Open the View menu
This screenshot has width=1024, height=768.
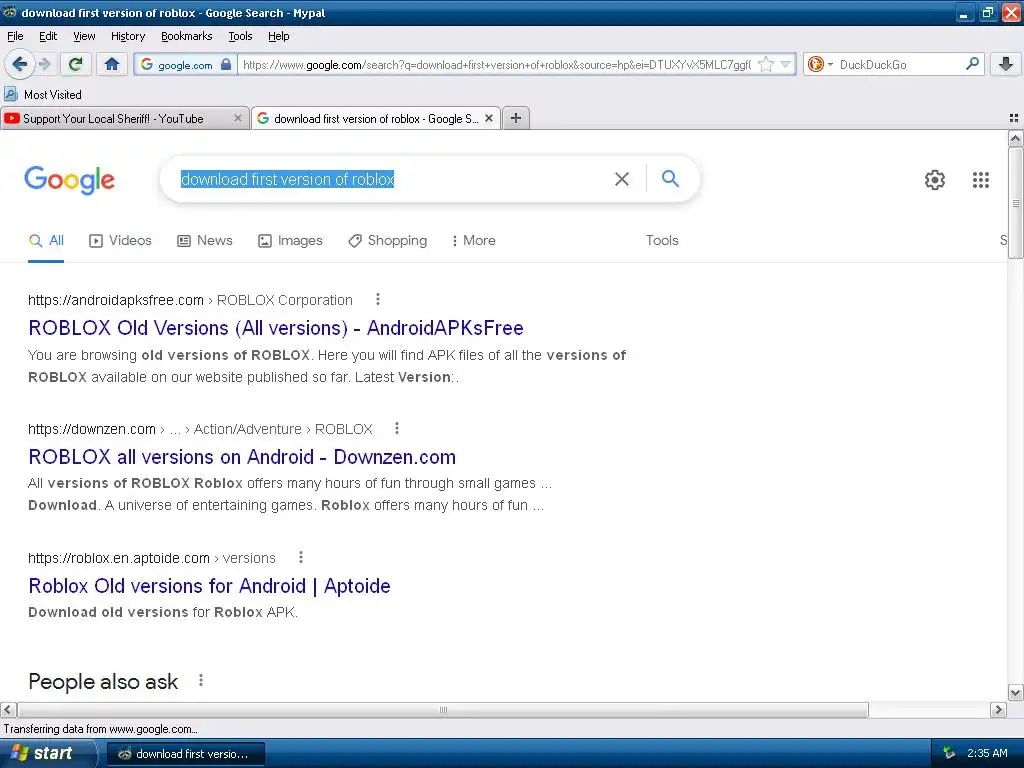click(x=84, y=37)
